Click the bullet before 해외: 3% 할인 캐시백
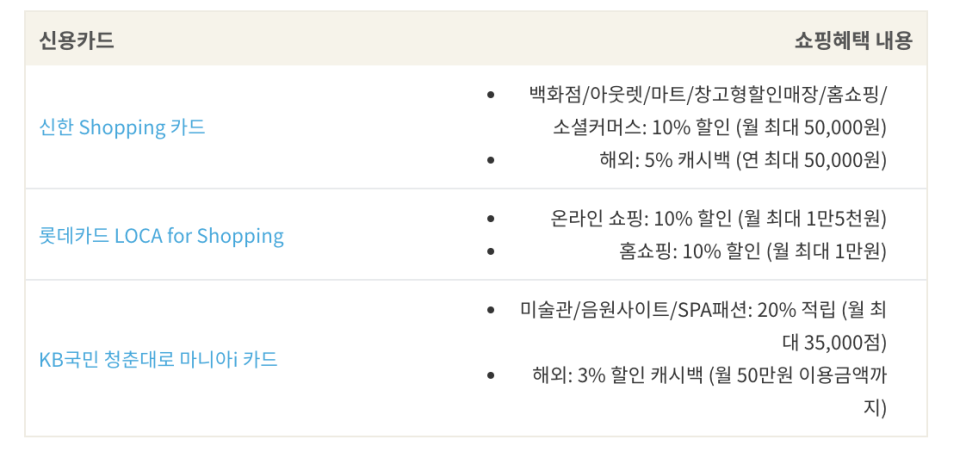 [x=490, y=375]
